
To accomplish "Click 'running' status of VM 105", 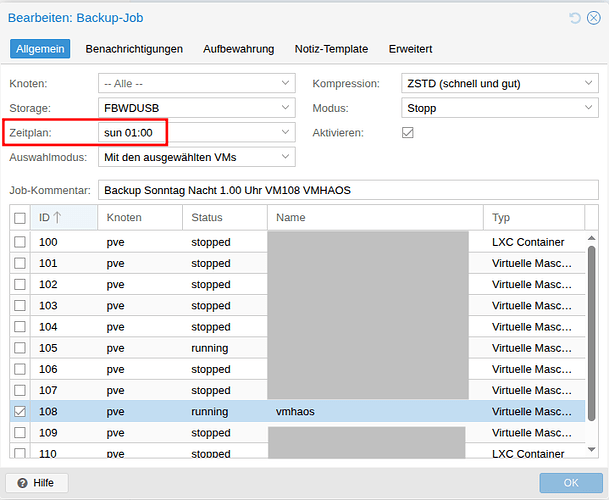I will [x=209, y=348].
